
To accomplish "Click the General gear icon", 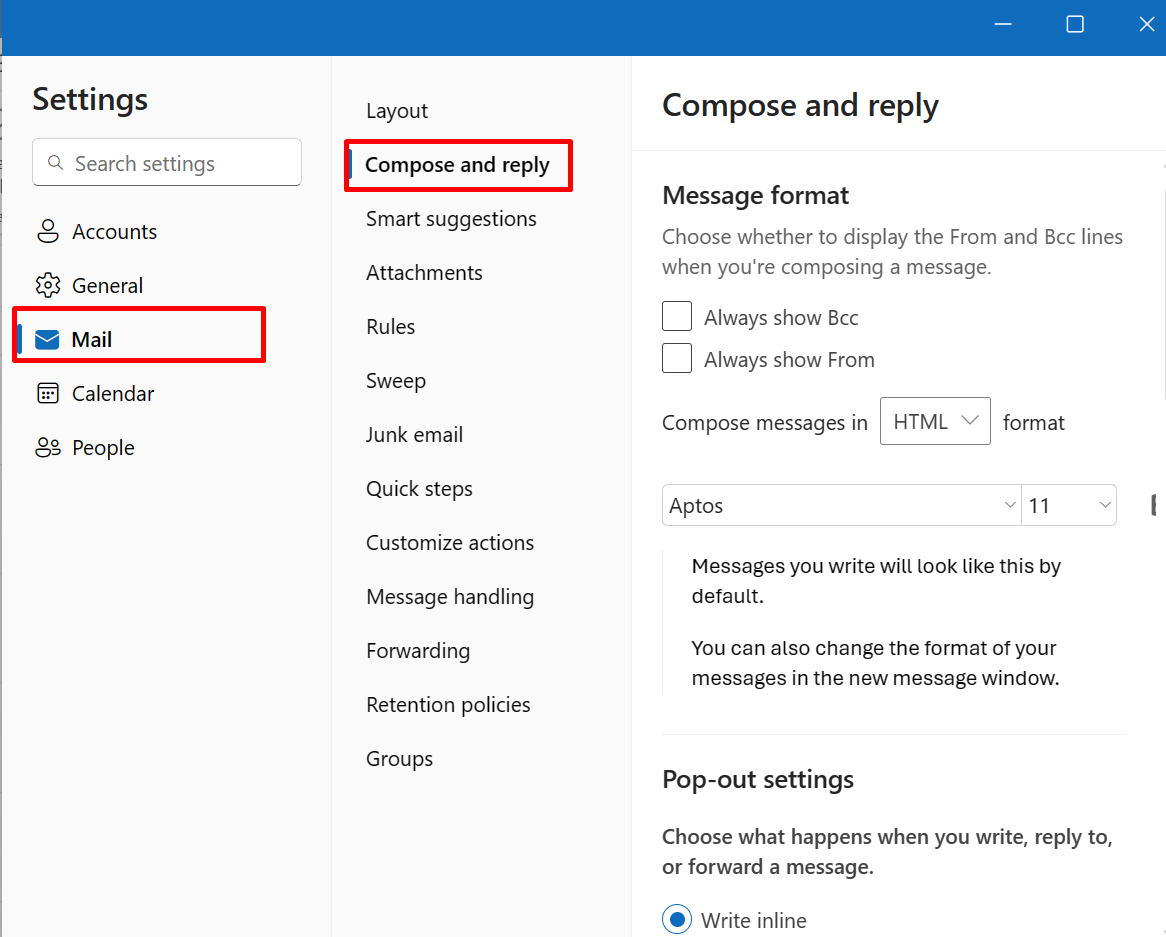I will point(47,286).
